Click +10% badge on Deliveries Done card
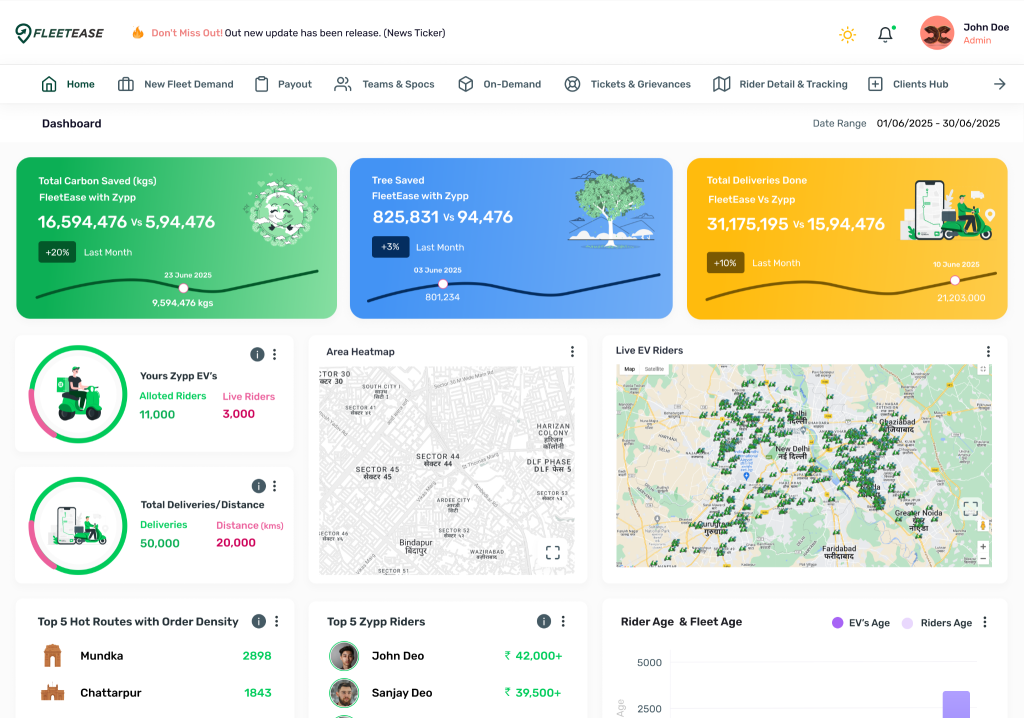 point(725,263)
